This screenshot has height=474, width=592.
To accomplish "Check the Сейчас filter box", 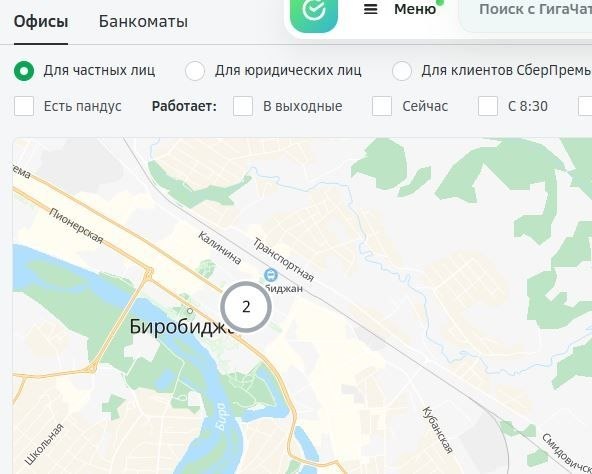I will coord(382,106).
